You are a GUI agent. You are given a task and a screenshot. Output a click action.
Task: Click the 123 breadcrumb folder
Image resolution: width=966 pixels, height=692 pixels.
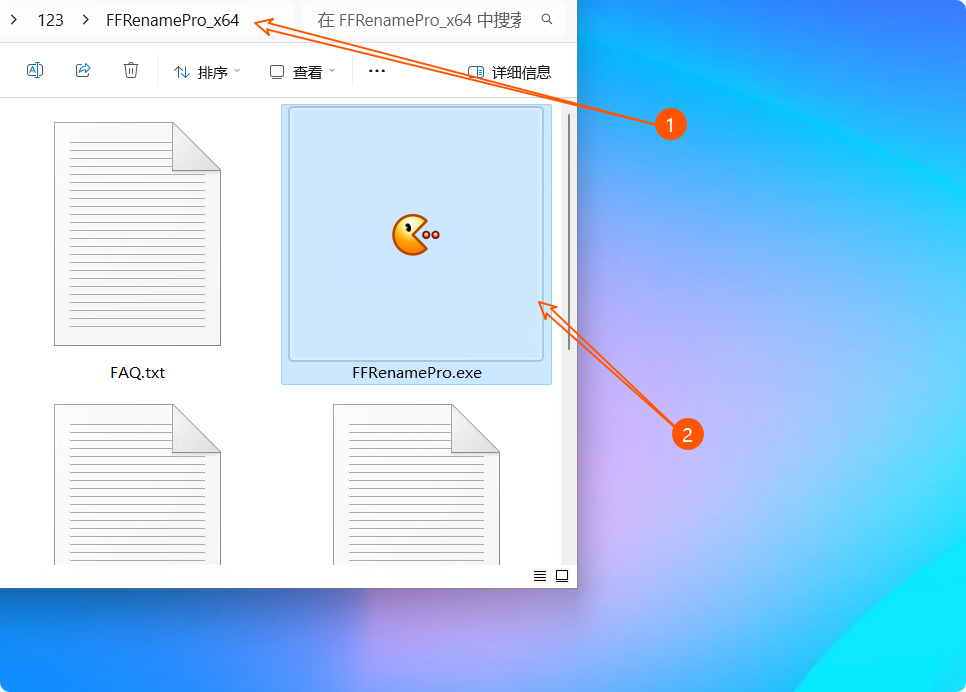tap(51, 20)
